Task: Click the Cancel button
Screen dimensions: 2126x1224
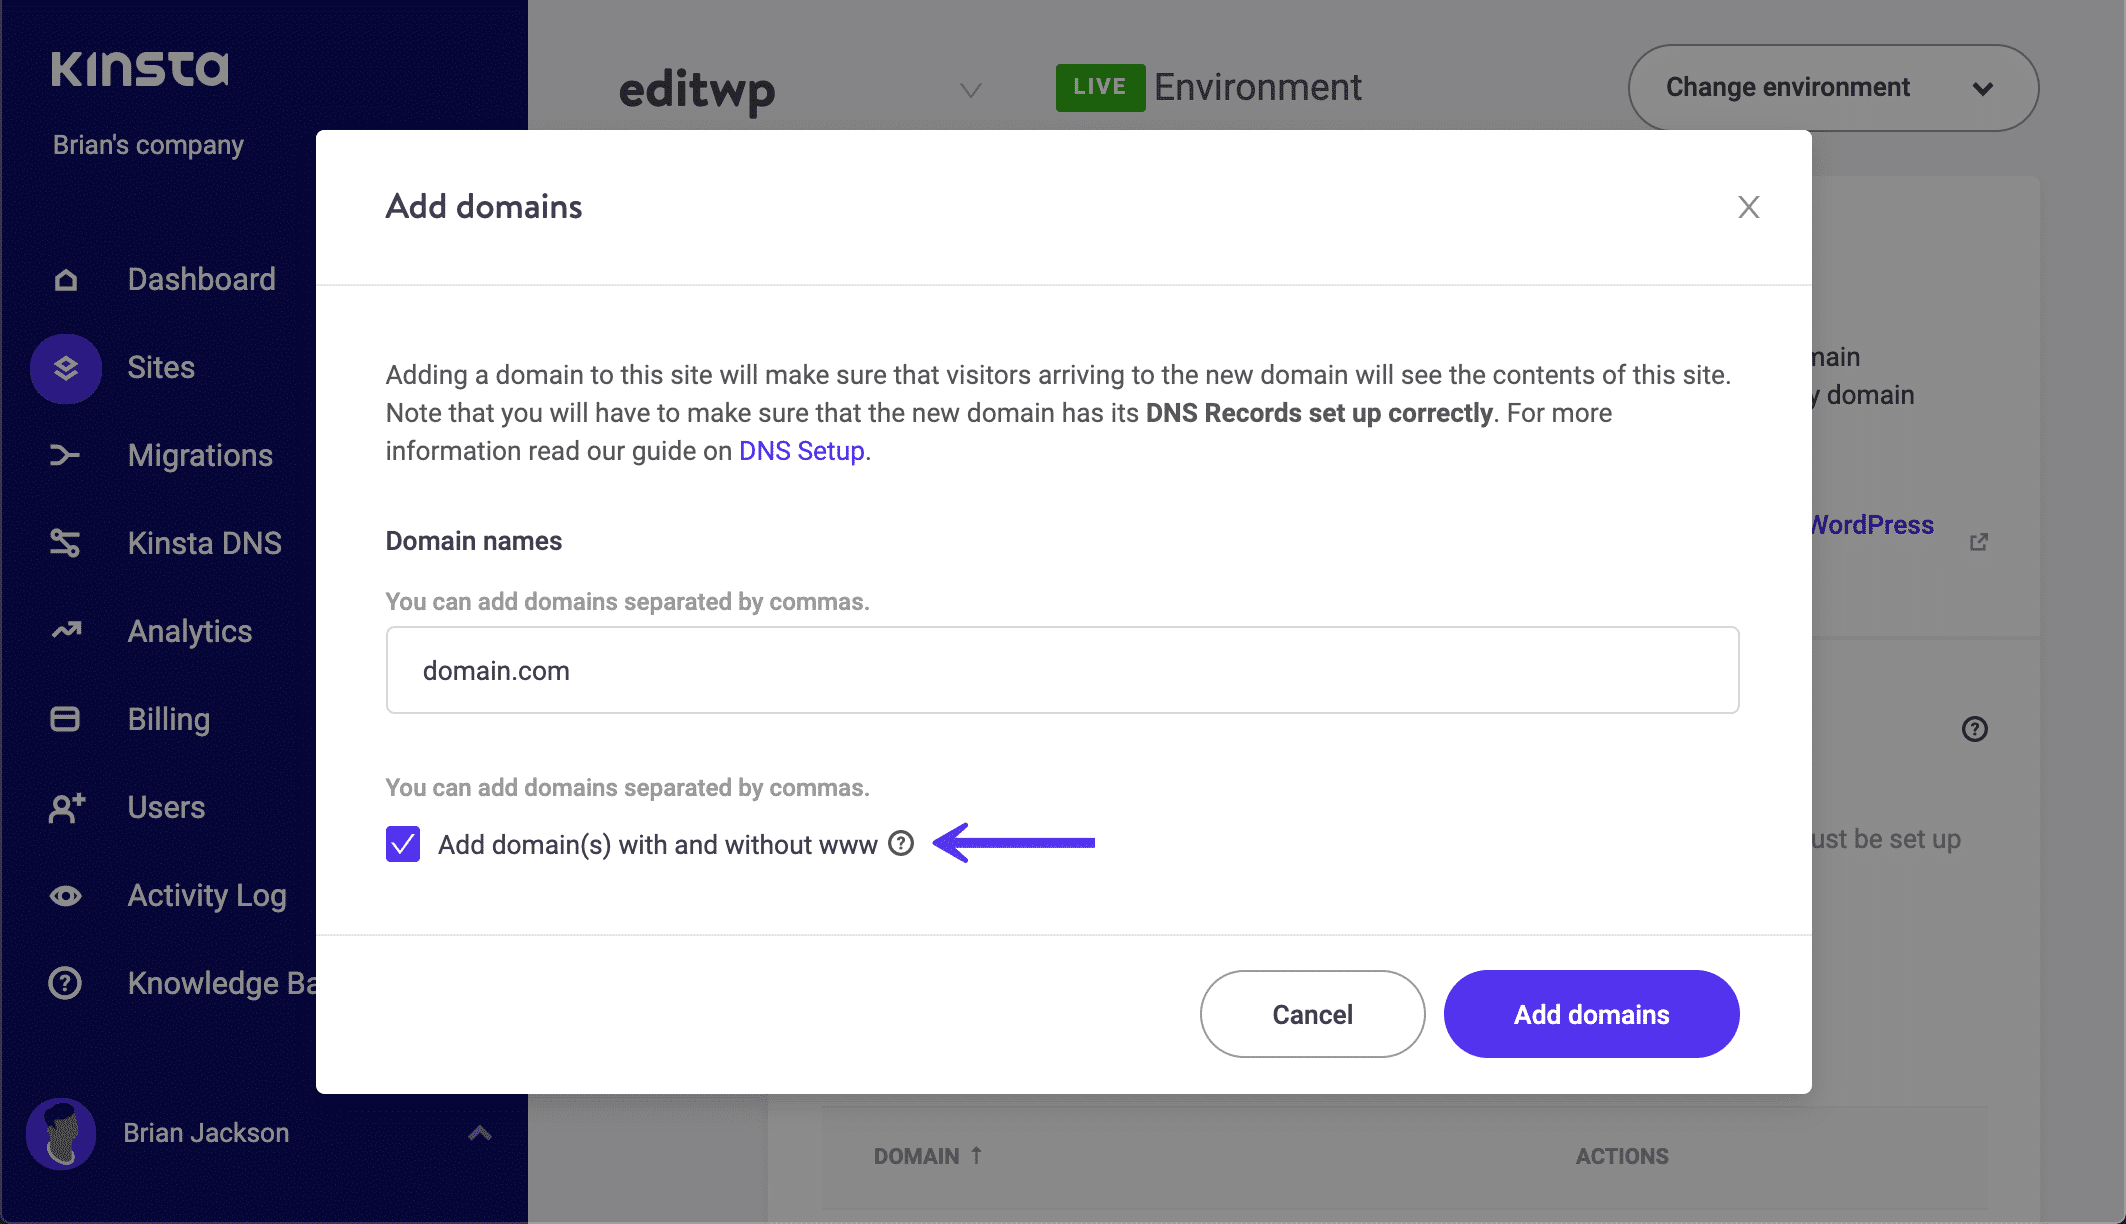Action: tap(1311, 1014)
